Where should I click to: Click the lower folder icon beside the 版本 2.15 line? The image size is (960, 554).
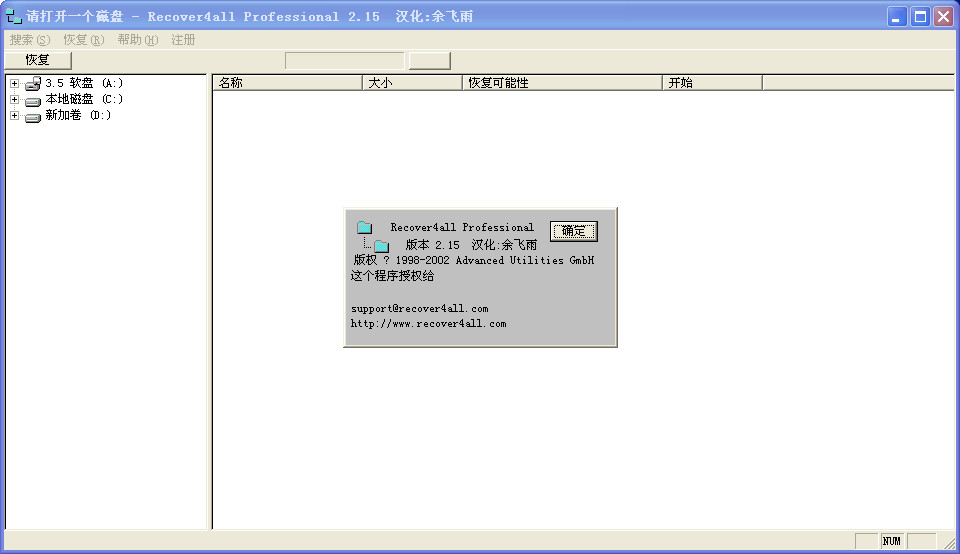(381, 246)
